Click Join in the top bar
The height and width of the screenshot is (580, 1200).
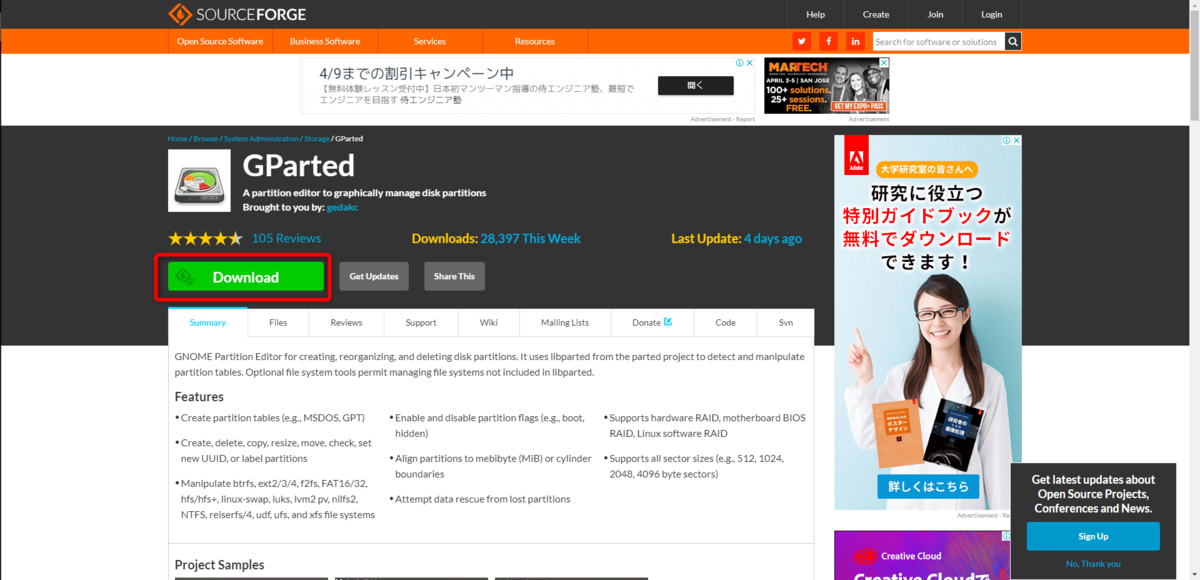[935, 14]
